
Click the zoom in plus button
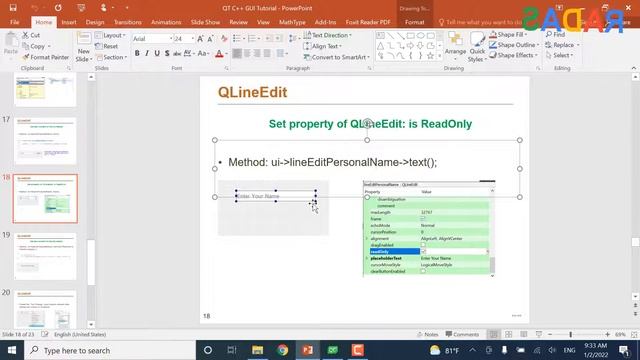(608, 334)
